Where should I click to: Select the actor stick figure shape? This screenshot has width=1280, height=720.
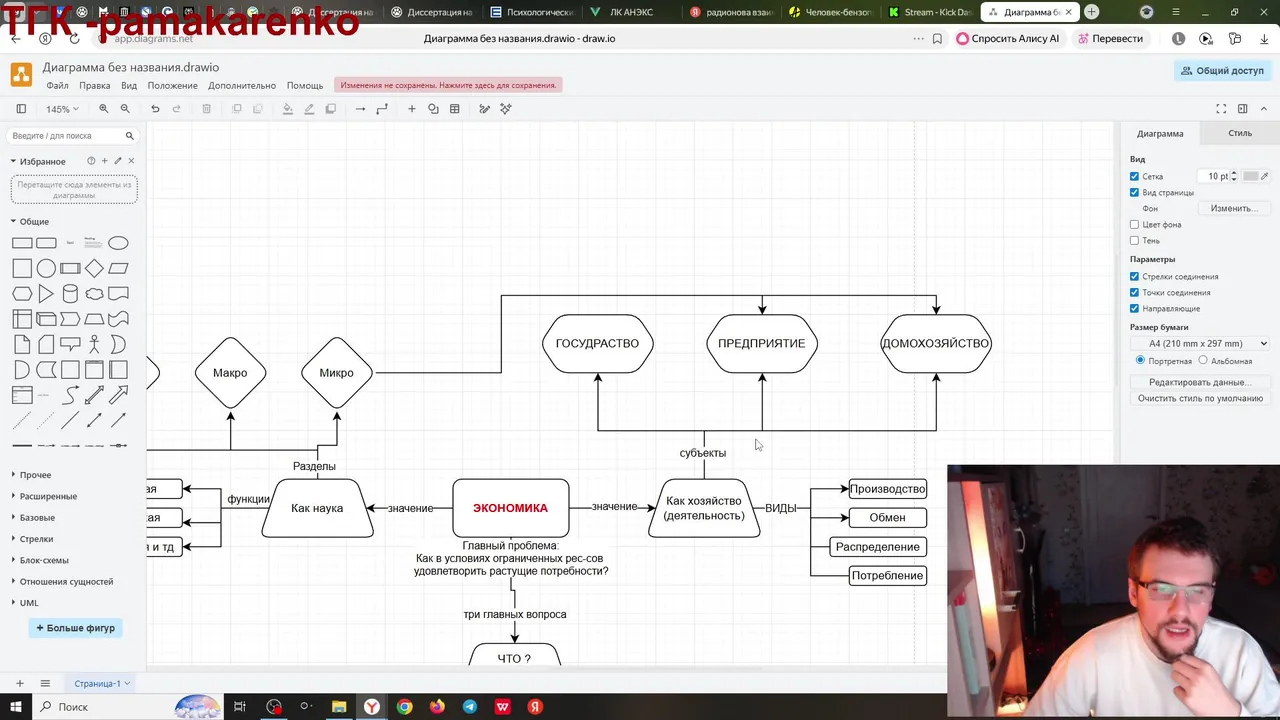coord(94,345)
